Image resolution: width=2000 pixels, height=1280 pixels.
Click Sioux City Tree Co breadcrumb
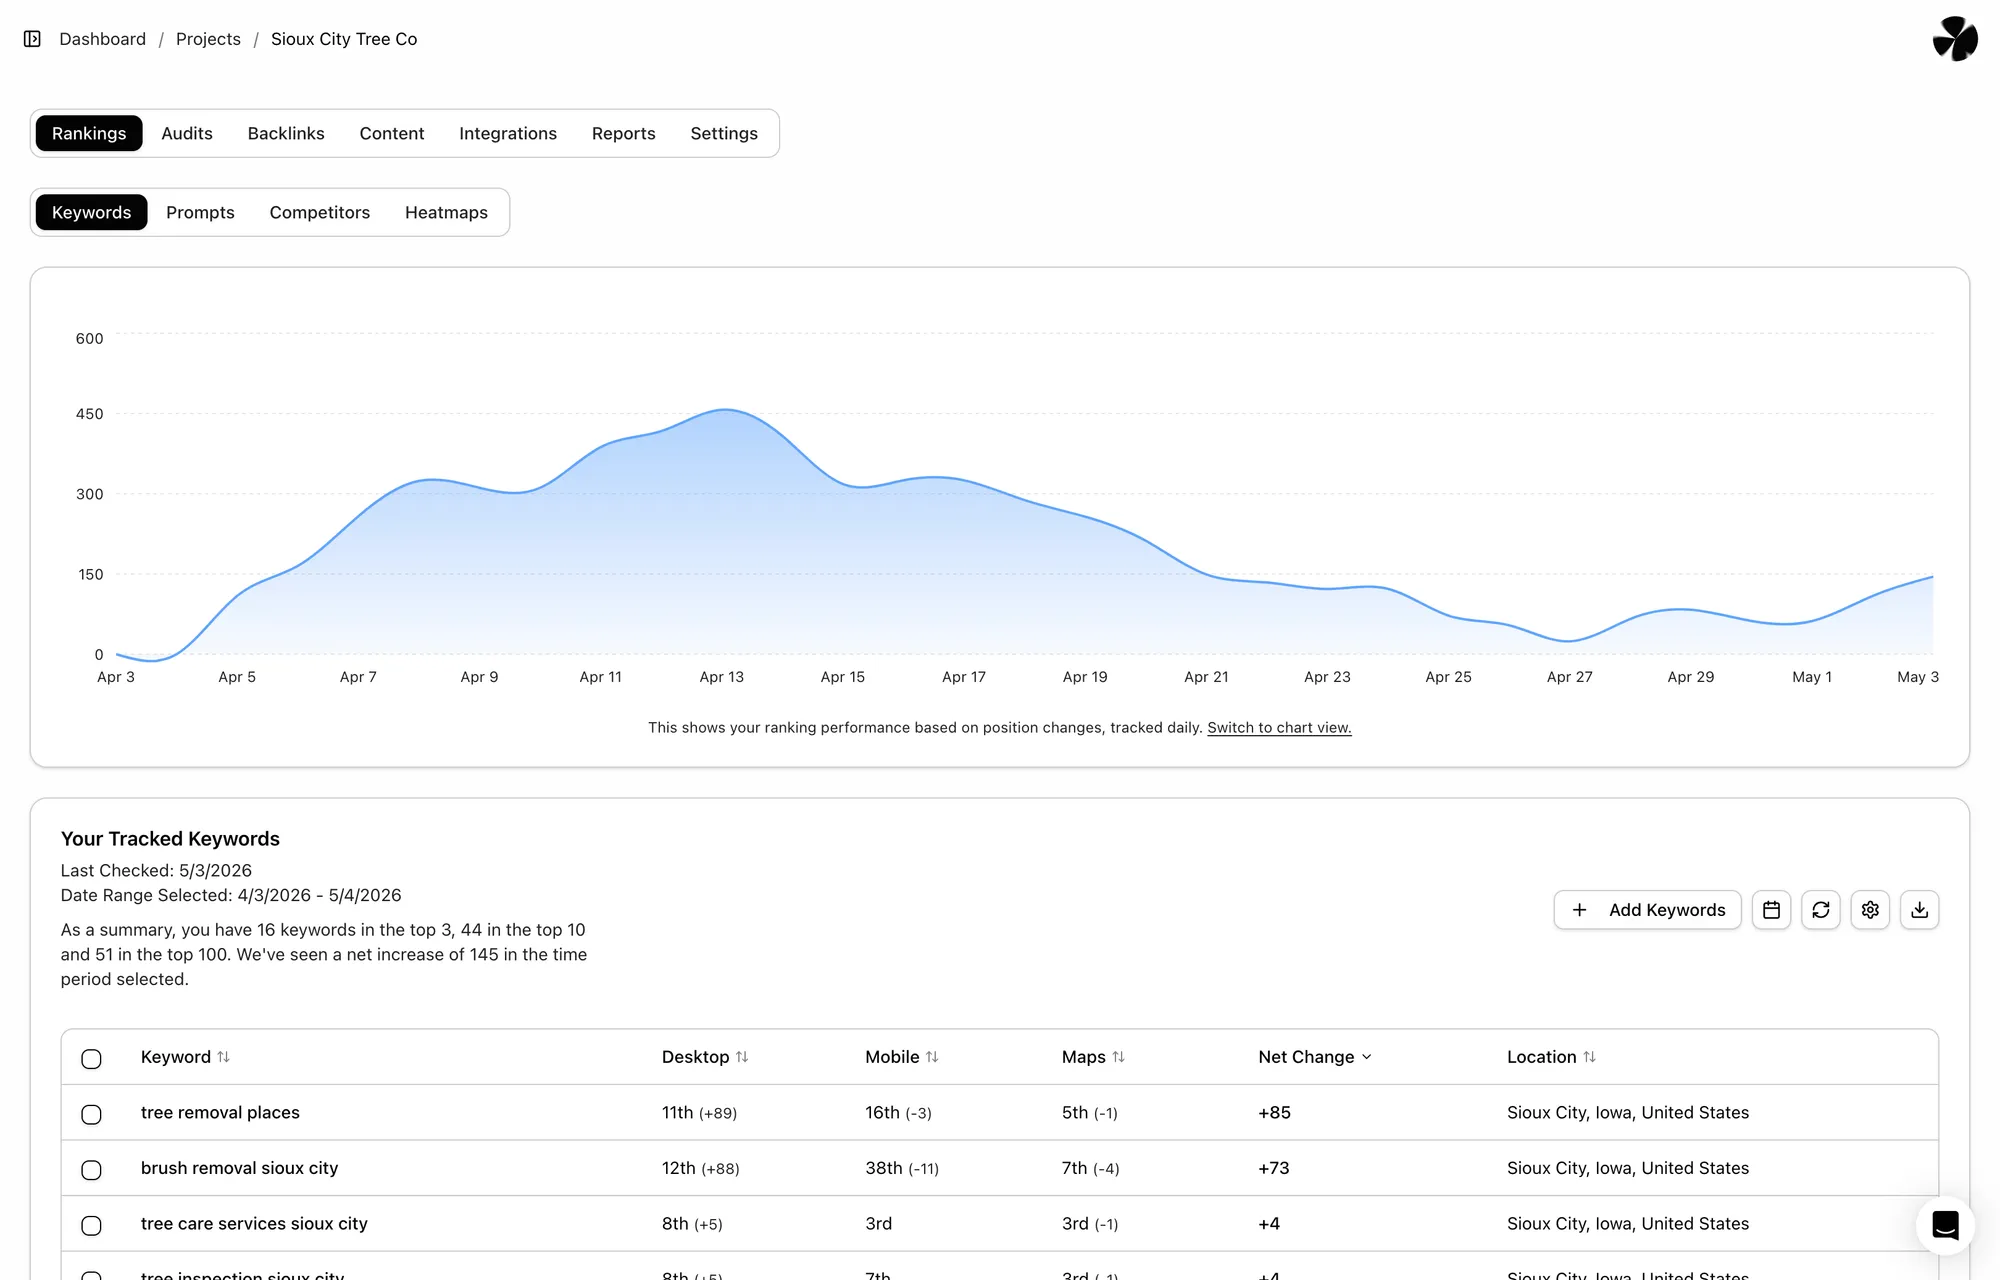[x=344, y=39]
